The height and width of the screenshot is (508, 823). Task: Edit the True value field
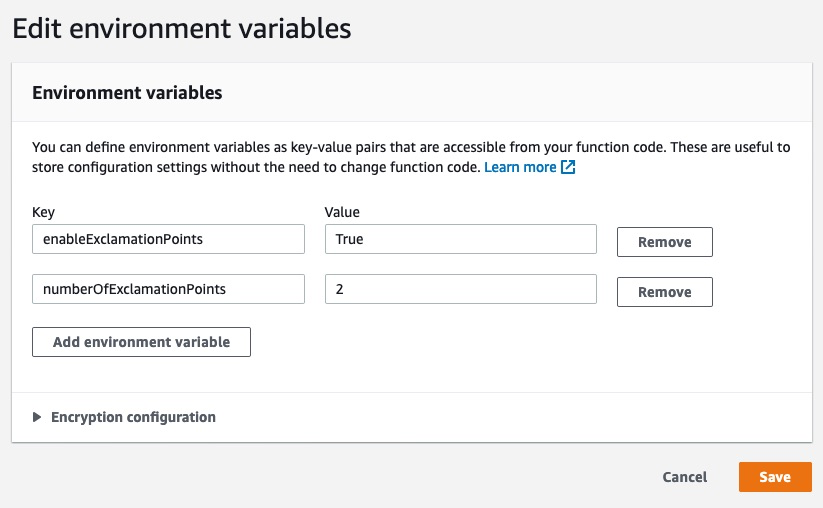click(460, 239)
